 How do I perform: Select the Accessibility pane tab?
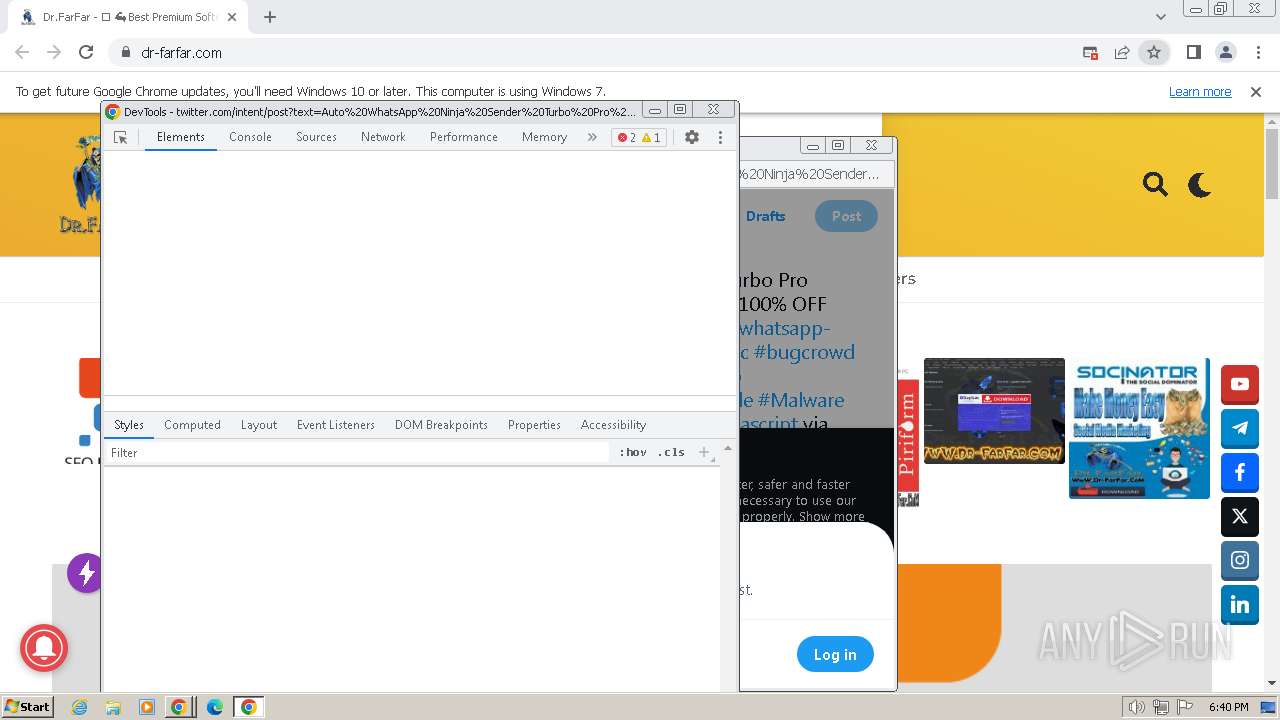pos(613,425)
